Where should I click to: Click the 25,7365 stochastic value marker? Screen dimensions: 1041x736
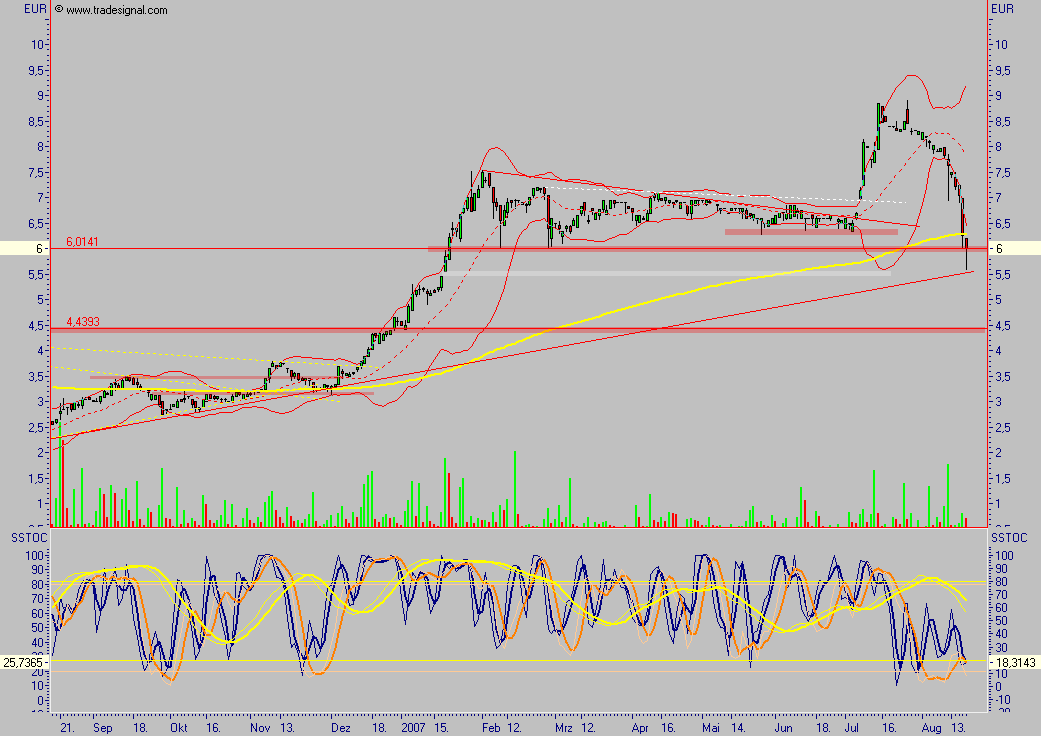(24, 662)
